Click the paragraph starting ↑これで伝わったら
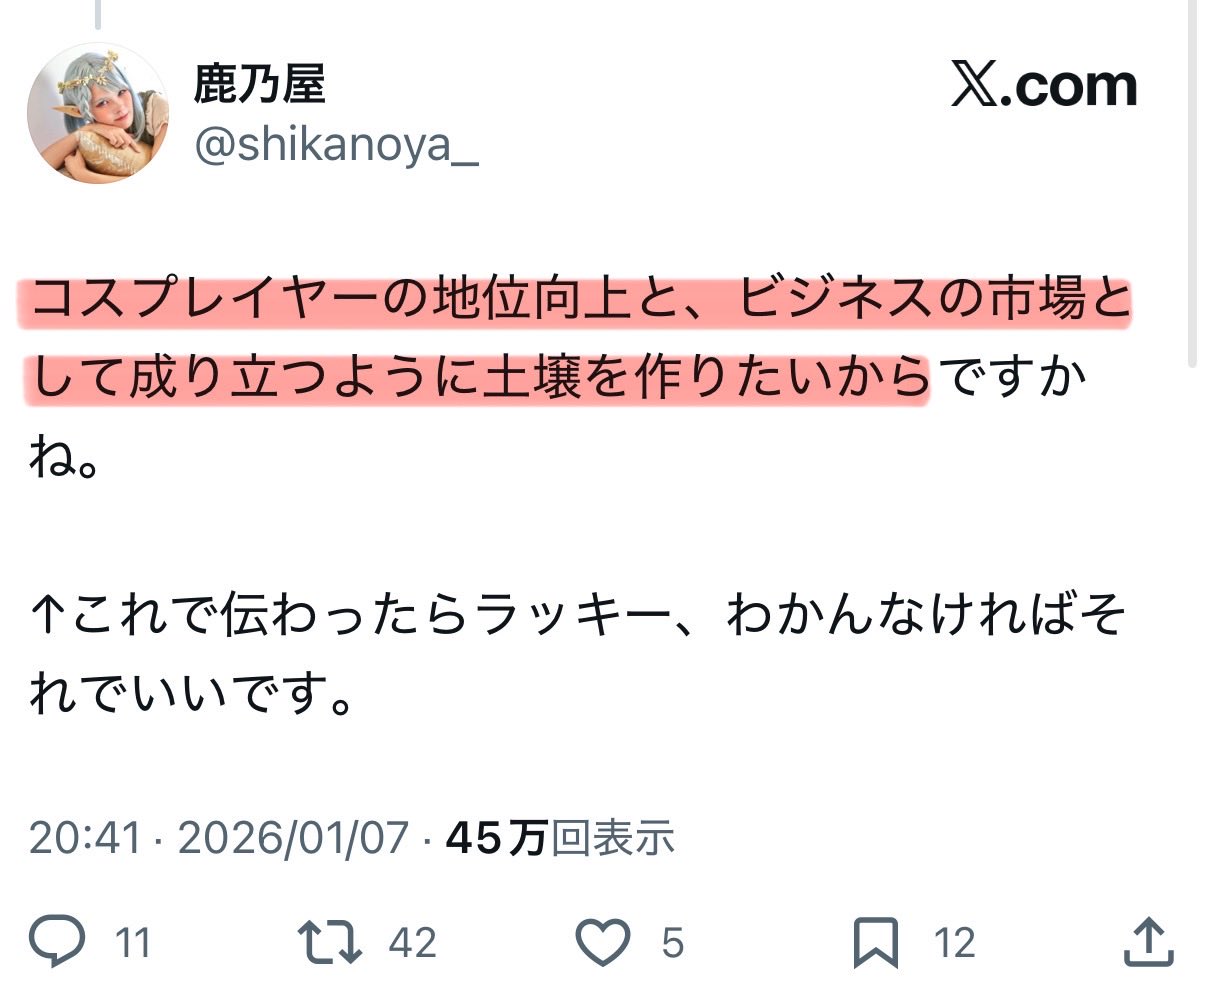1206x1002 pixels. point(578,655)
